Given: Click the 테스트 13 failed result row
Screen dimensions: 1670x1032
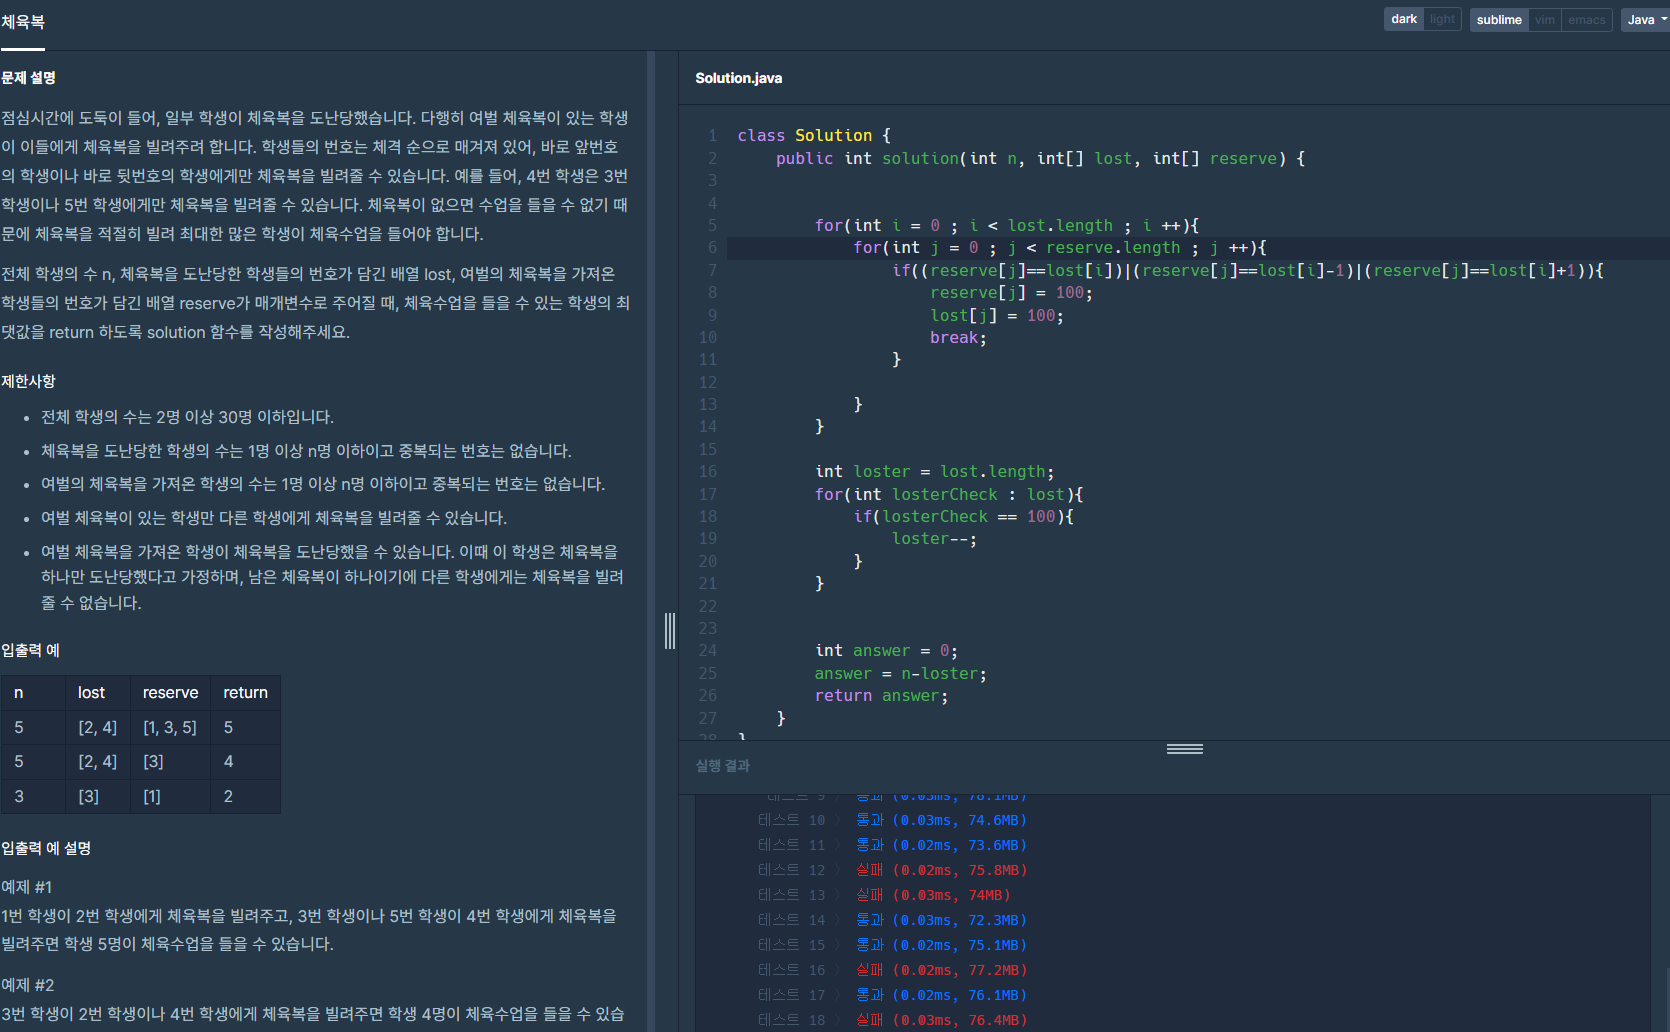Looking at the screenshot, I should coord(884,895).
